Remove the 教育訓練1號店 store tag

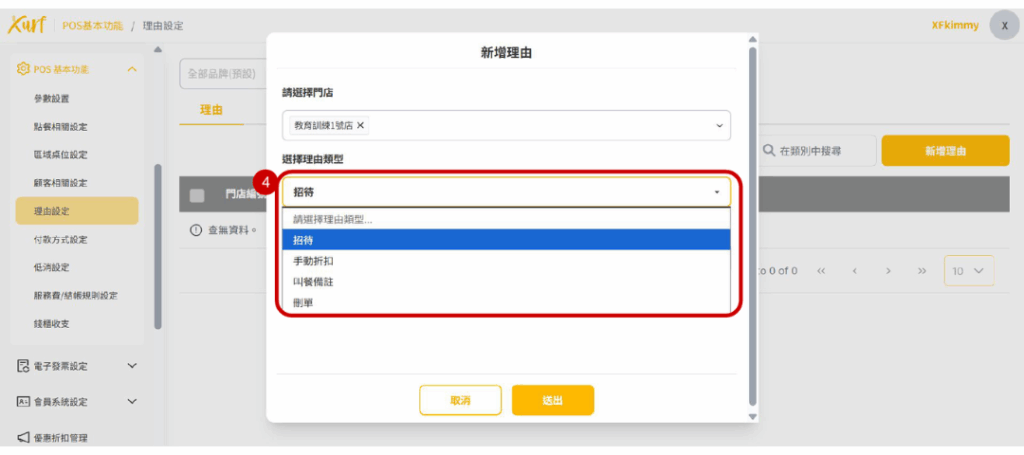tap(361, 126)
